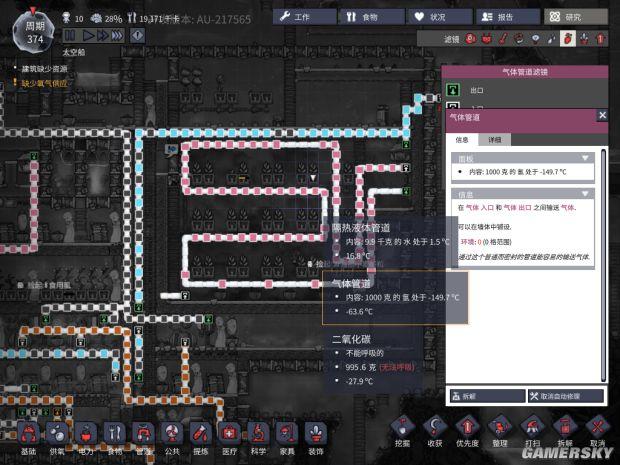The image size is (620, 465).
Task: Click the 气体管道滤镜 panel header
Action: (x=525, y=72)
